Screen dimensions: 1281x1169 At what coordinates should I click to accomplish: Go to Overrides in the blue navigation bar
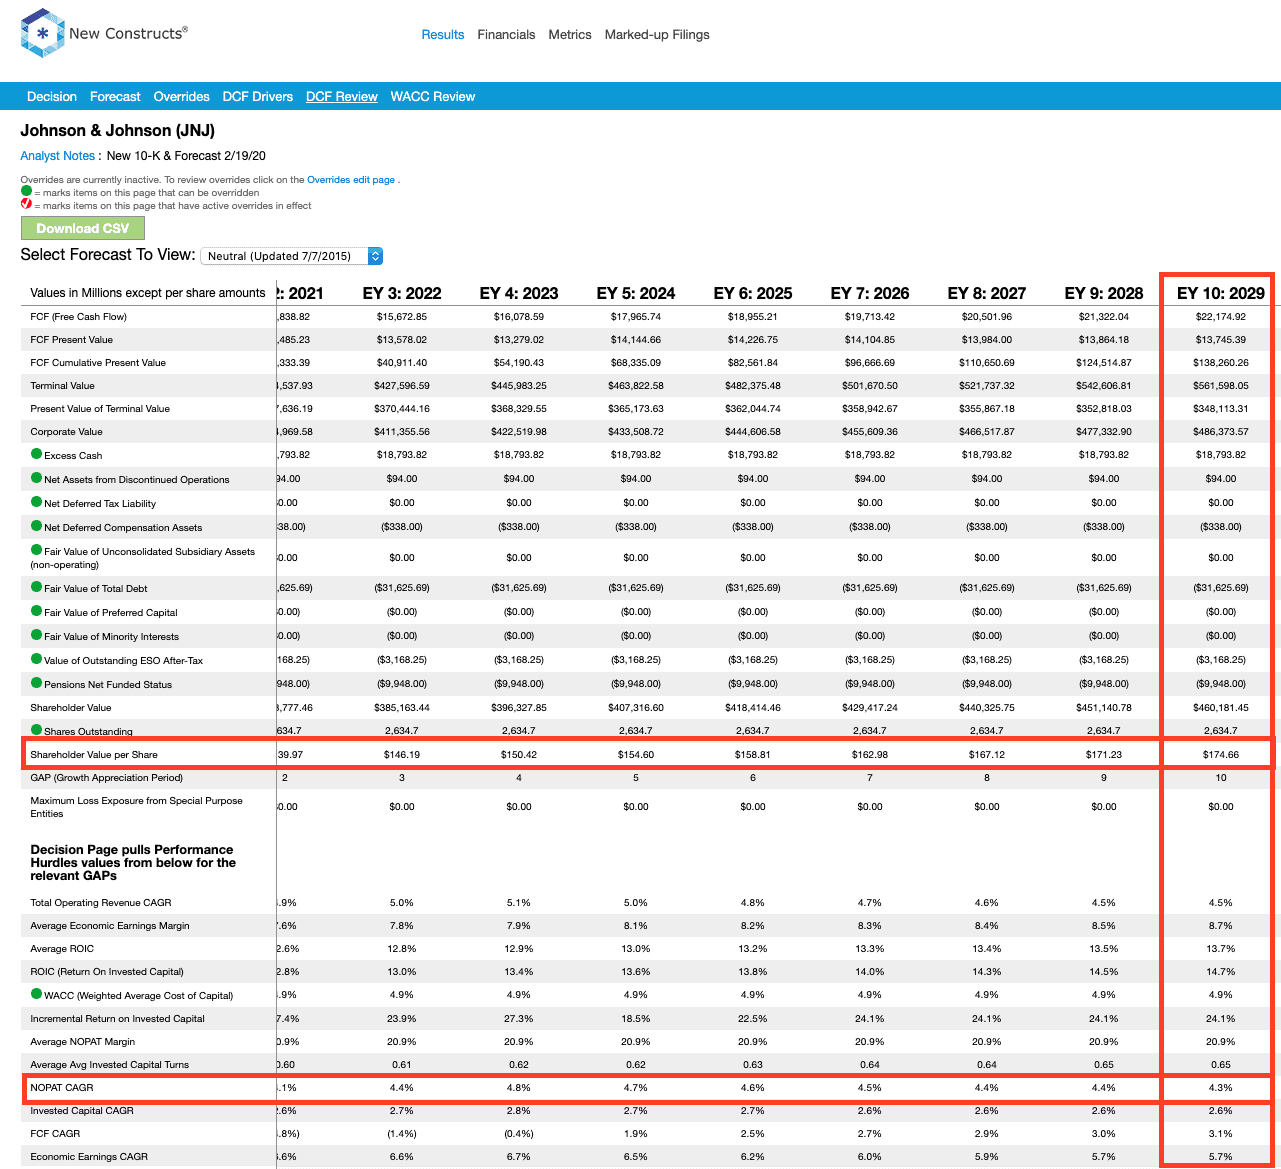point(182,97)
